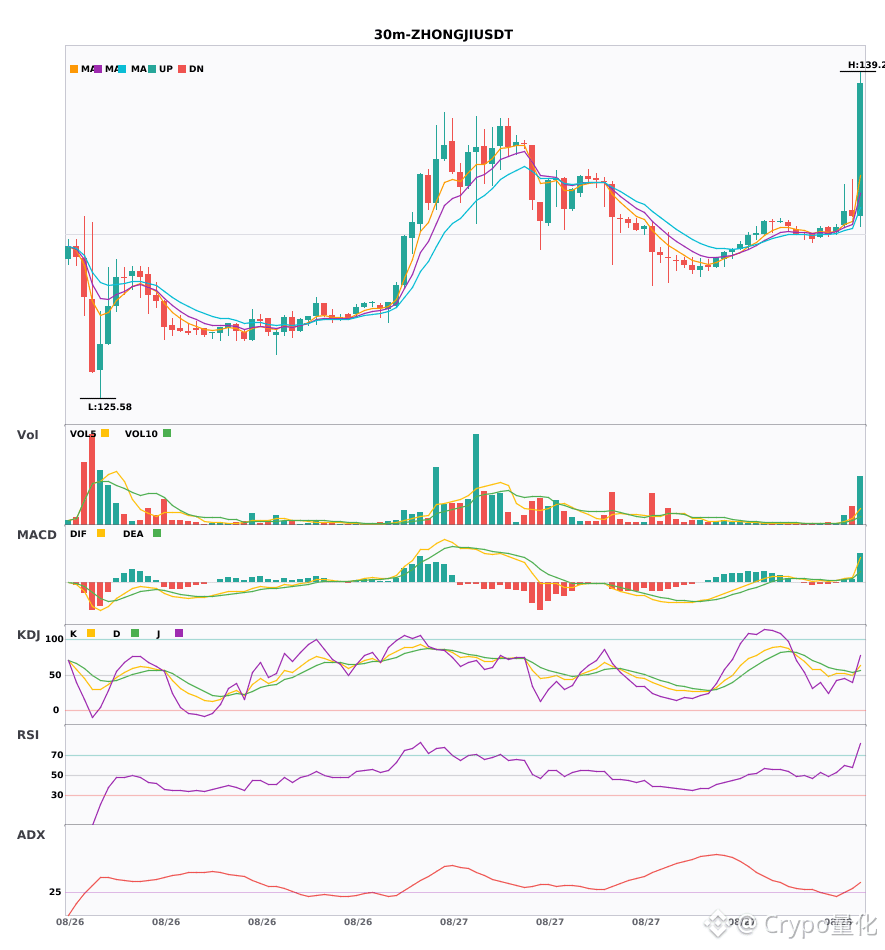Click the KDJ panel label

(28, 635)
